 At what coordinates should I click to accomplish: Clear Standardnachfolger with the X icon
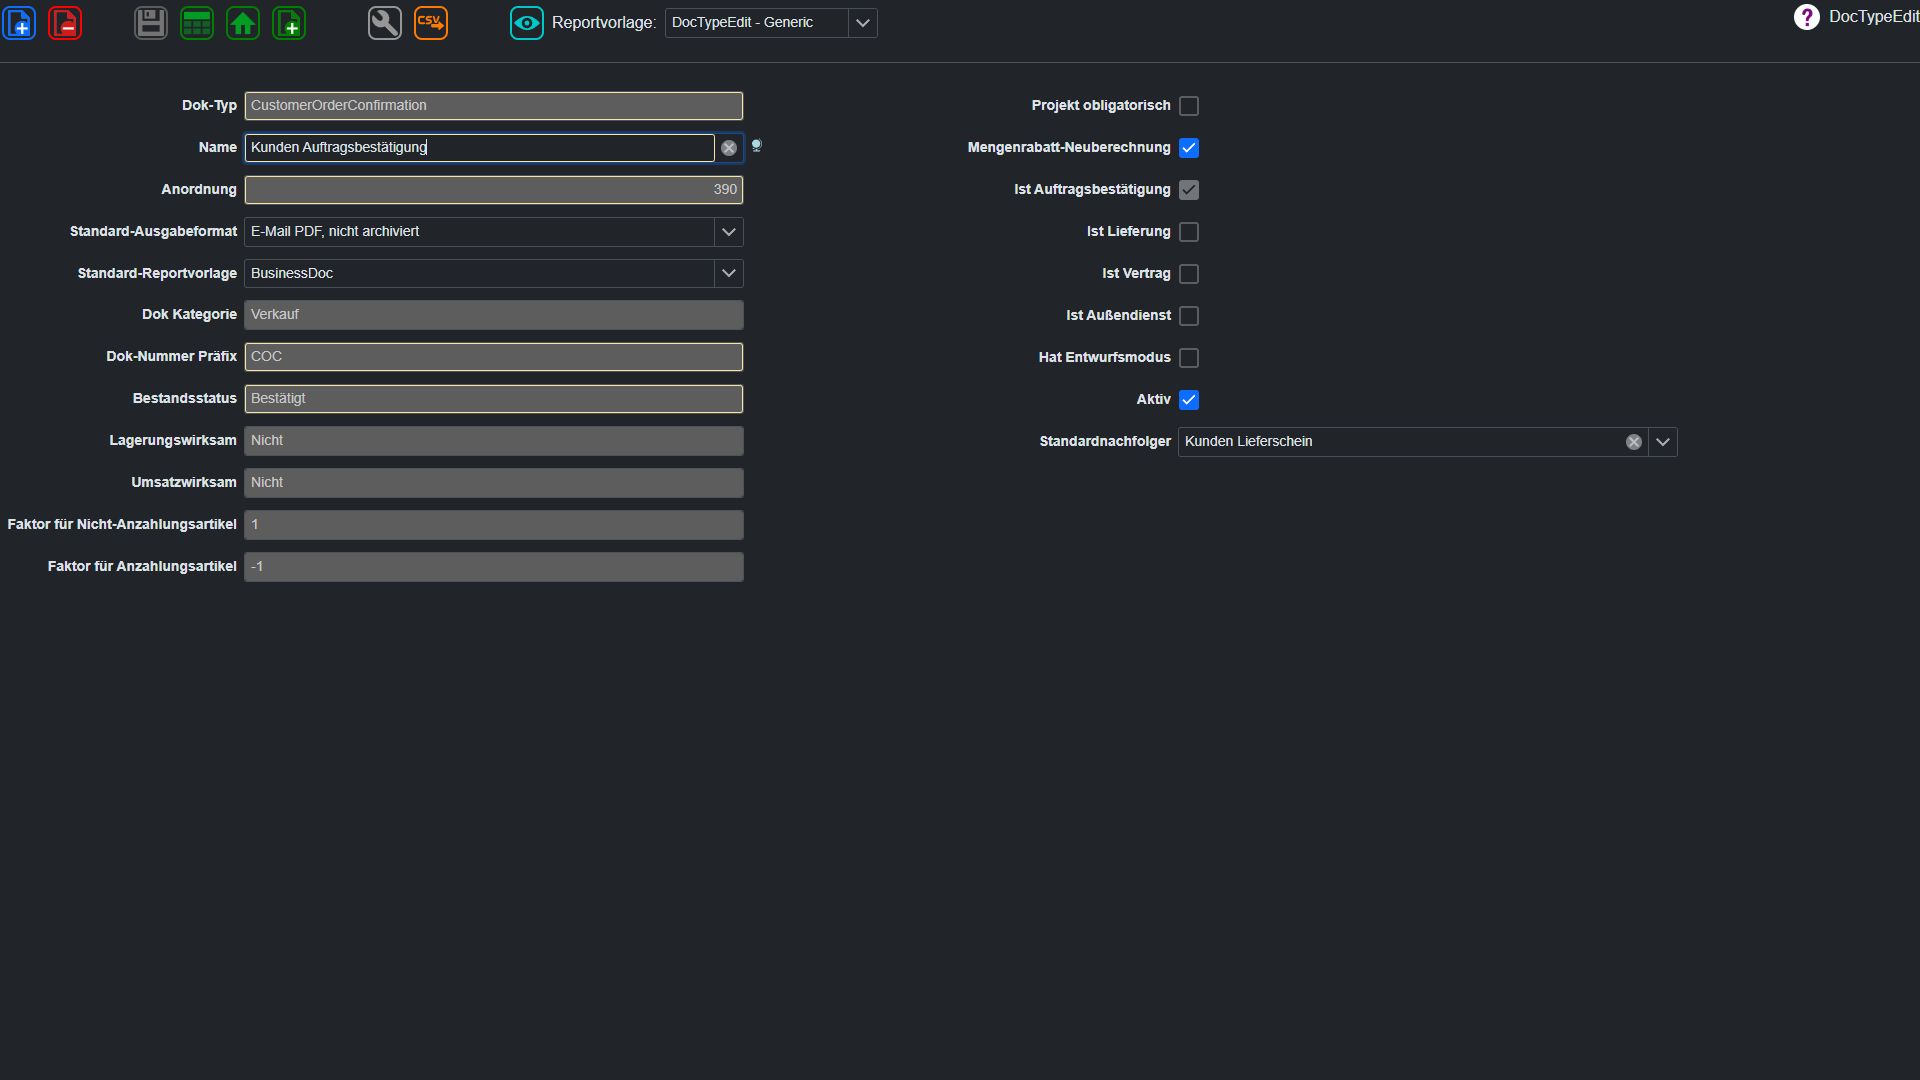point(1634,442)
